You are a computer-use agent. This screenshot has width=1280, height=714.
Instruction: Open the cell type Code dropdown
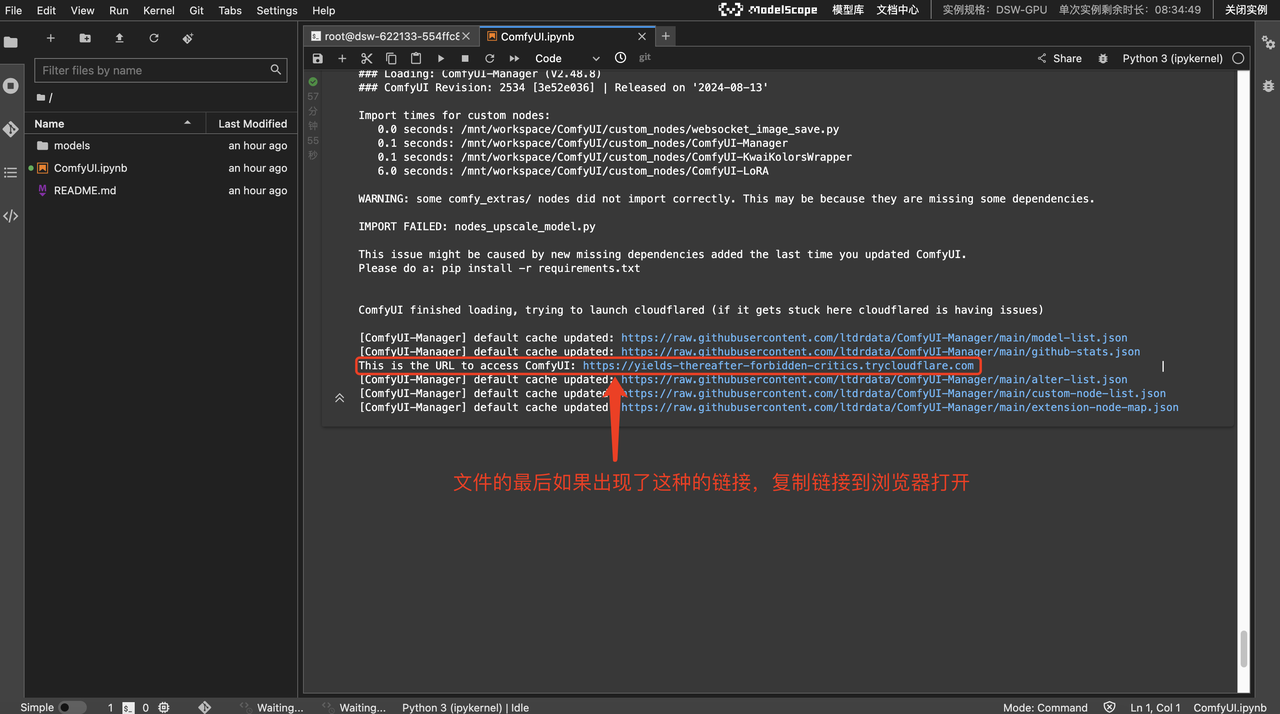567,58
